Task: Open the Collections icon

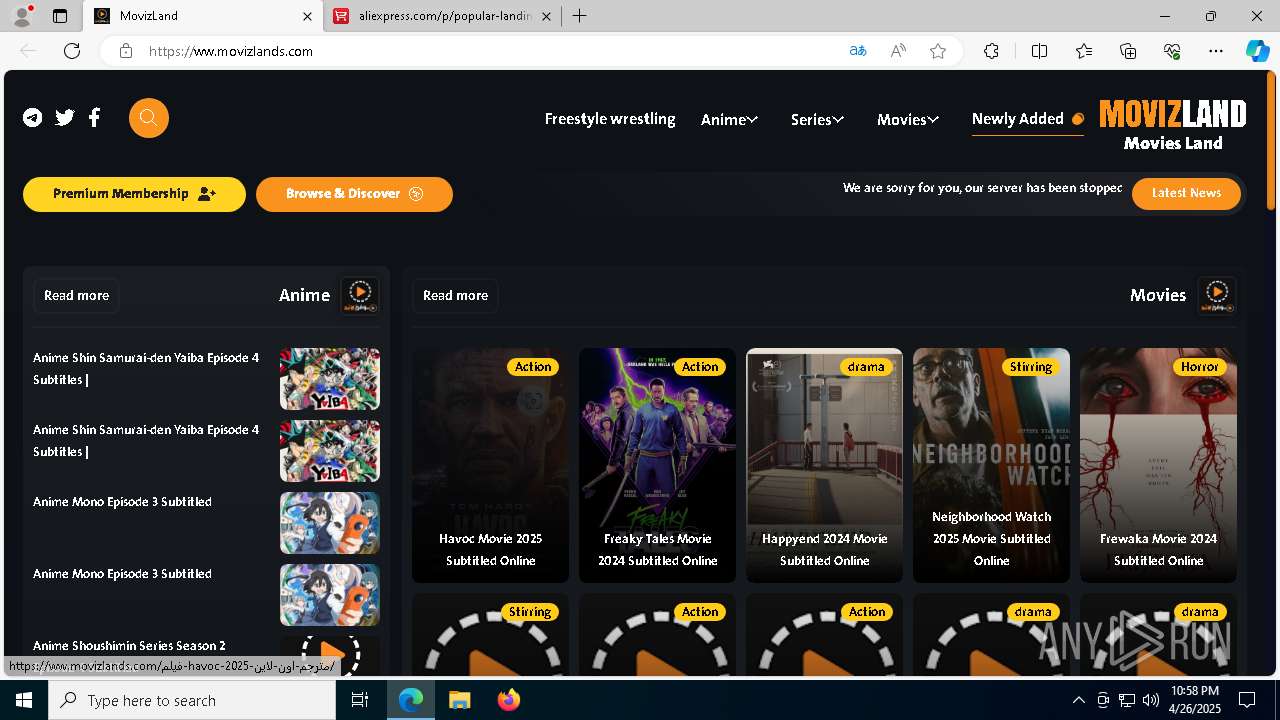Action: click(x=1128, y=51)
